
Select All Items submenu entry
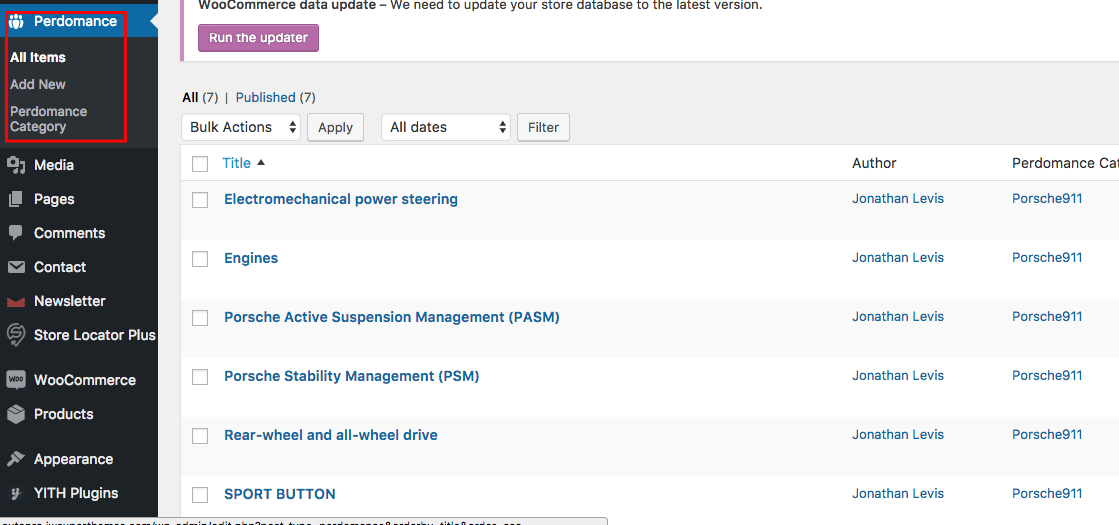pos(38,57)
